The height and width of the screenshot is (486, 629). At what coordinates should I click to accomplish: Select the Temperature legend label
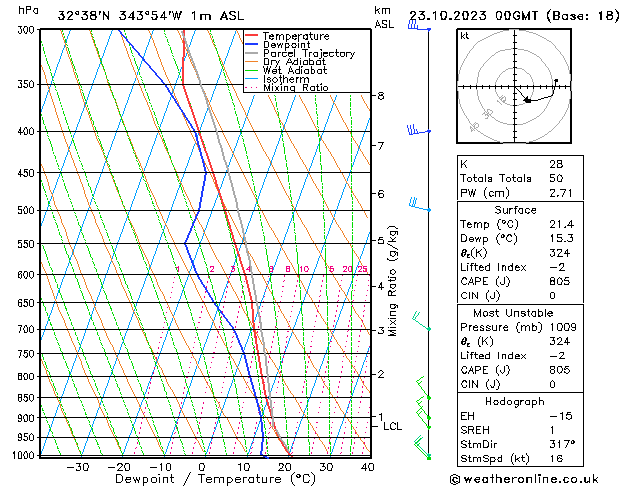[x=296, y=36]
